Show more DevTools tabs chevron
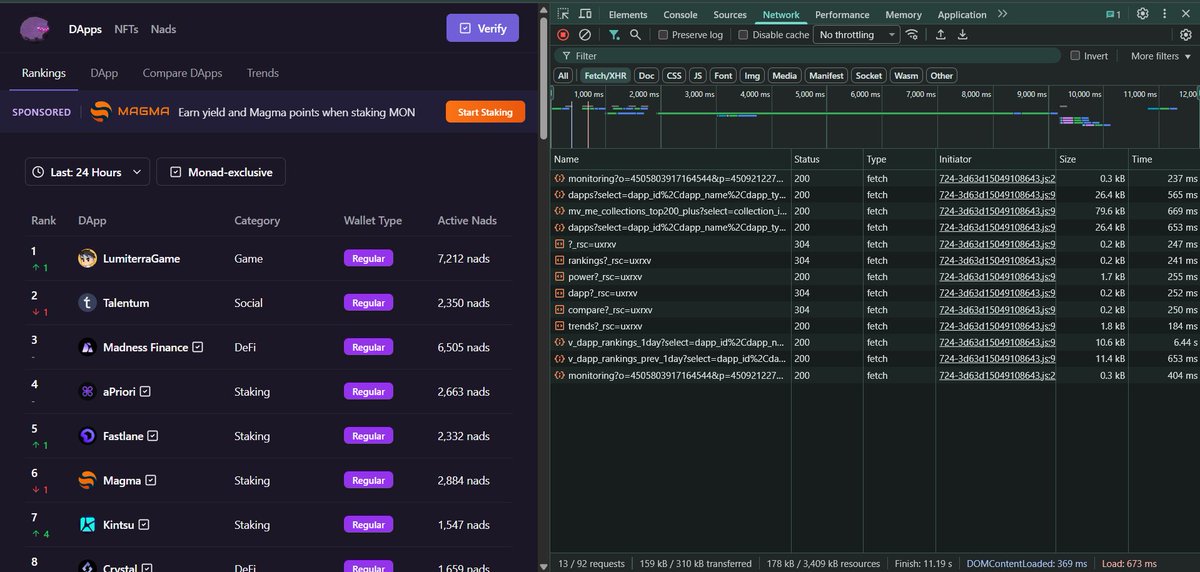The height and width of the screenshot is (572, 1200). pos(1003,14)
